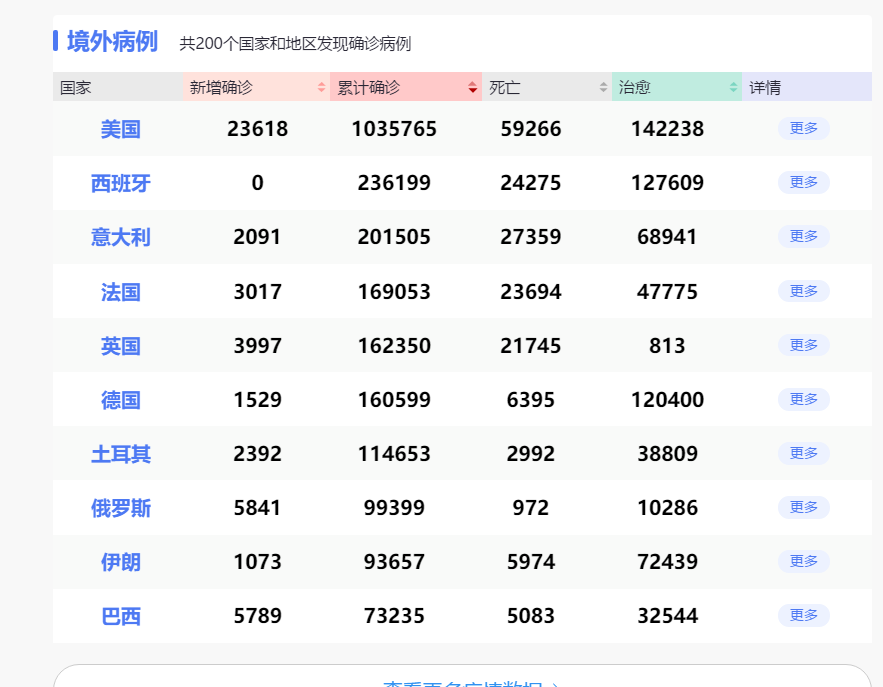Open 更多 details for 英国
This screenshot has height=687, width=883.
pos(803,345)
